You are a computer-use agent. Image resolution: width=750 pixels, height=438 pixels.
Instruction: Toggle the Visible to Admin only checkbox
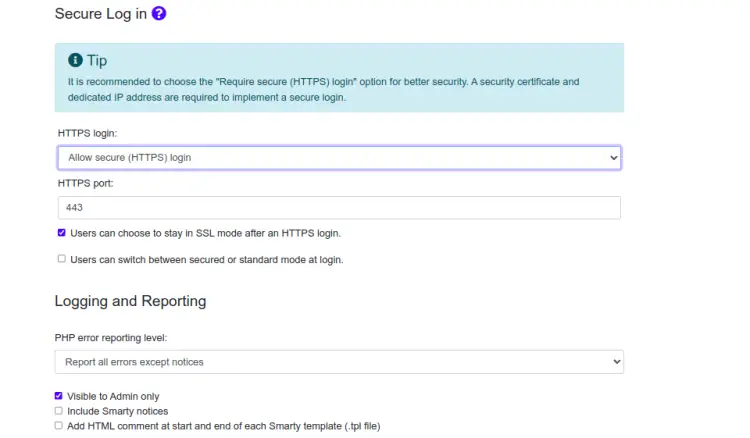(59, 396)
